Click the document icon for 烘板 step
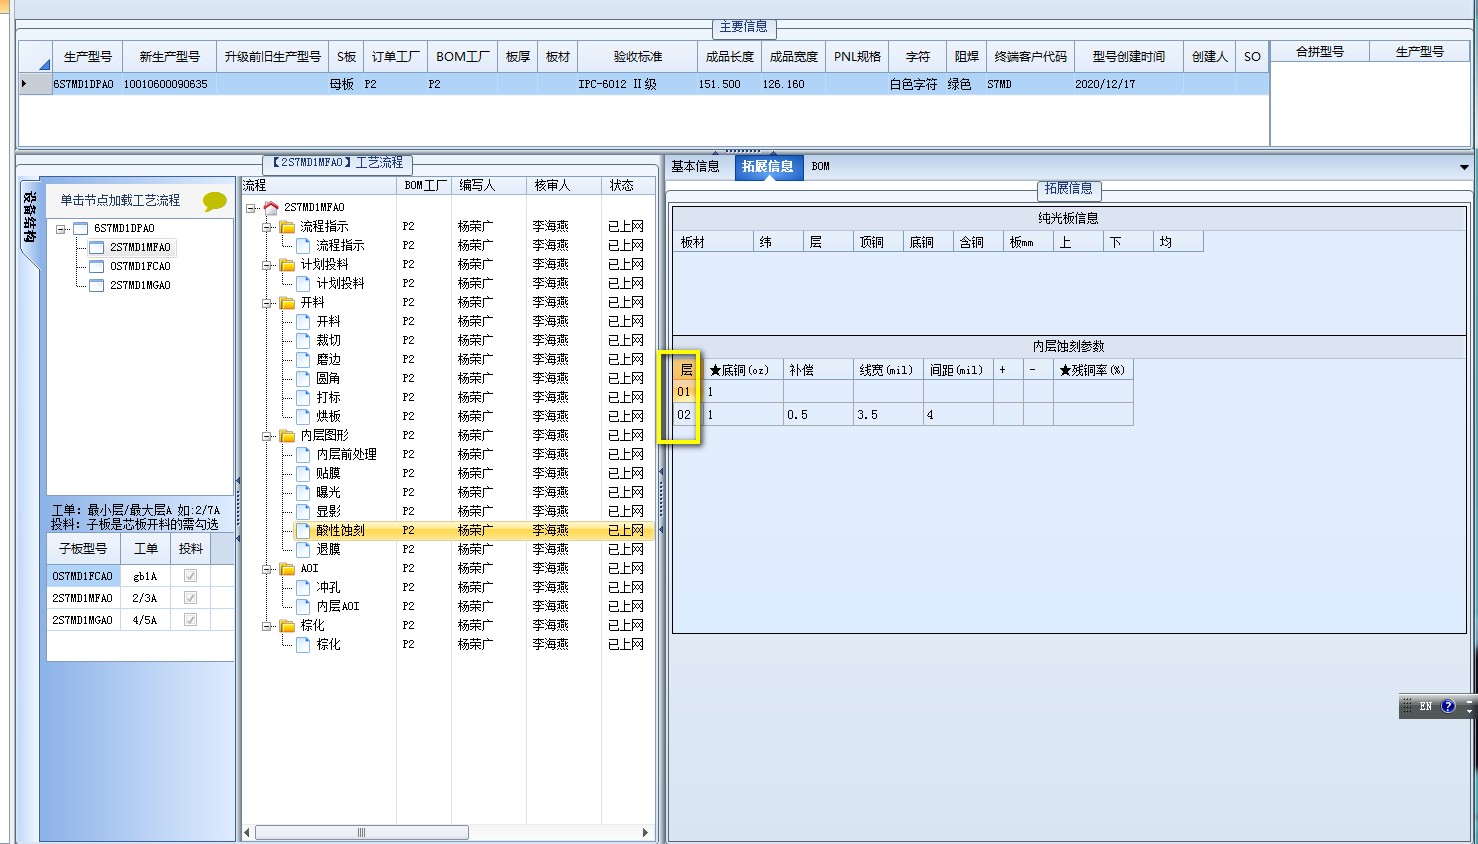1478x844 pixels. [x=303, y=416]
